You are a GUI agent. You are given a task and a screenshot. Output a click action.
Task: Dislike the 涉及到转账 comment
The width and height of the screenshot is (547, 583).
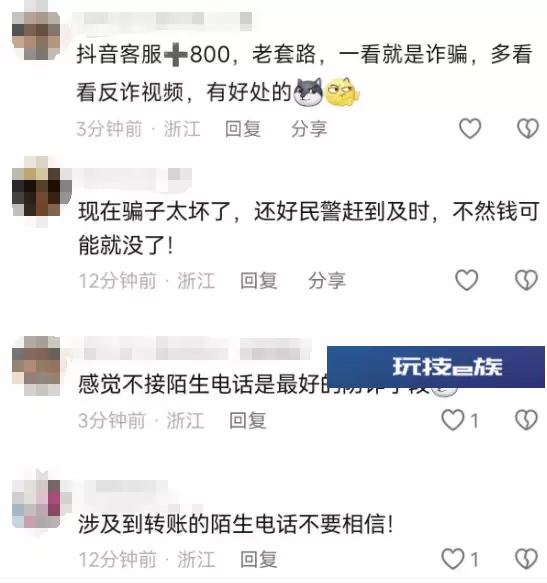tap(526, 559)
